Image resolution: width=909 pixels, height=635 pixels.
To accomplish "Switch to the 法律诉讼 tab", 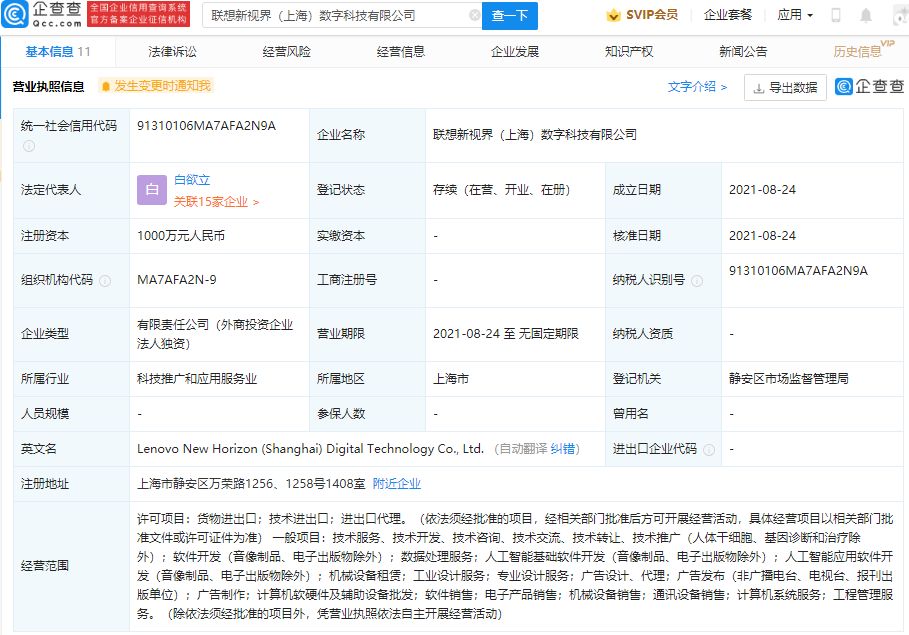I will (172, 51).
